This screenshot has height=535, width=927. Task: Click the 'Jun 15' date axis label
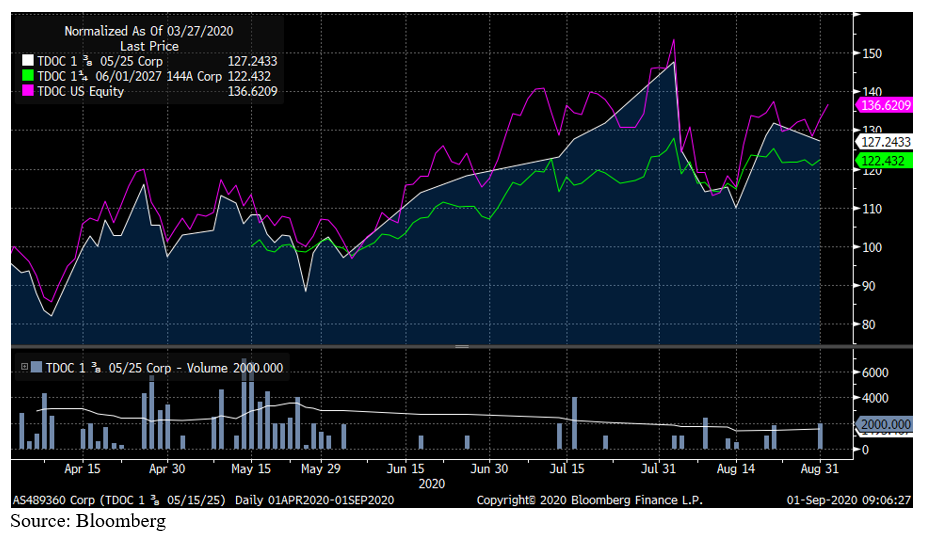pyautogui.click(x=406, y=469)
